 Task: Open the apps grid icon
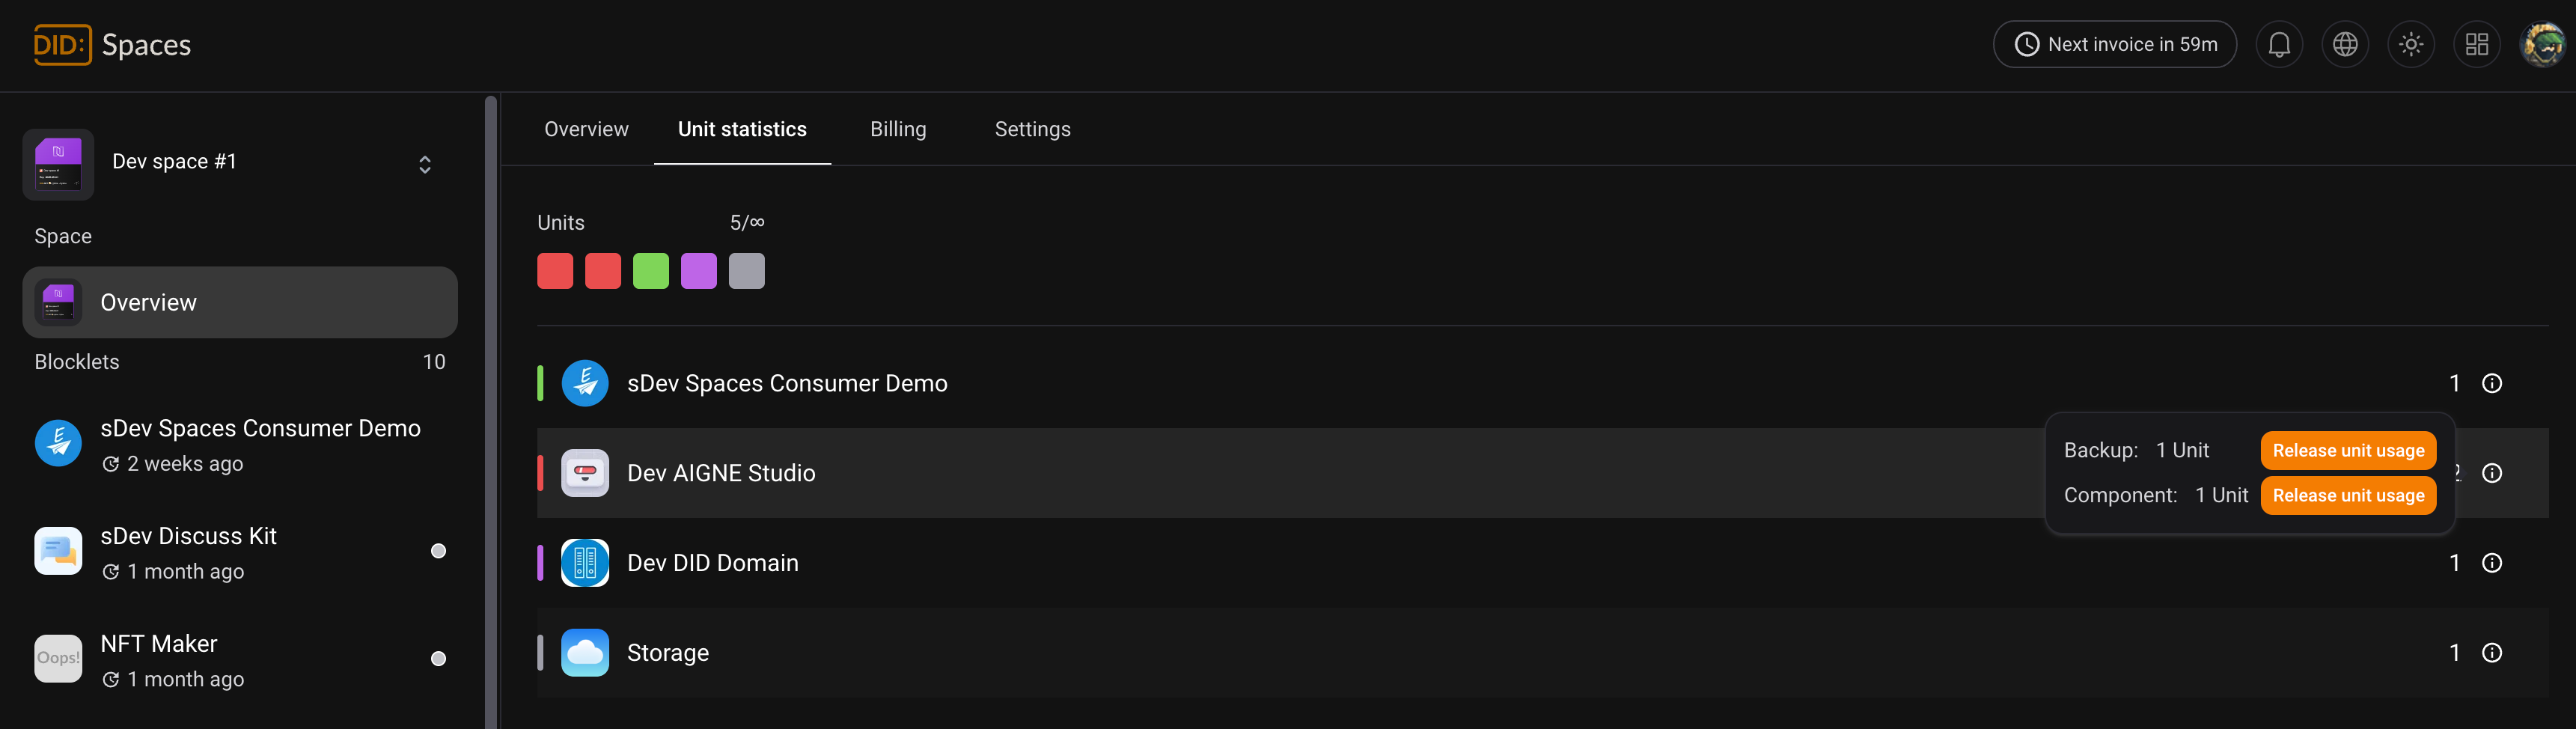pyautogui.click(x=2477, y=45)
